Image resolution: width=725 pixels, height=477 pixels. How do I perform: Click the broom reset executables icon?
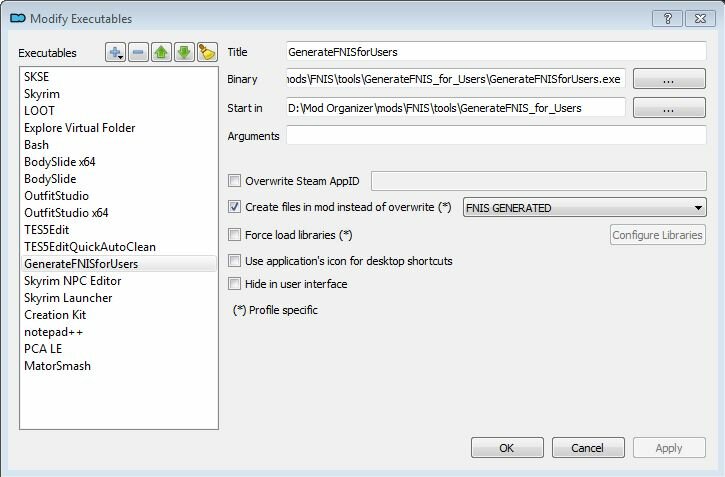pyautogui.click(x=207, y=52)
